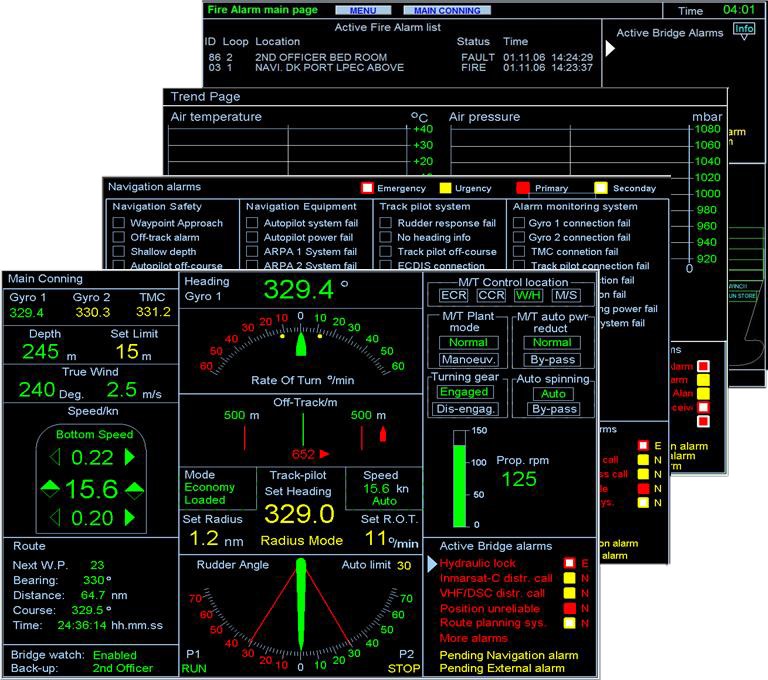Toggle the No heading info checkbox

[x=385, y=237]
